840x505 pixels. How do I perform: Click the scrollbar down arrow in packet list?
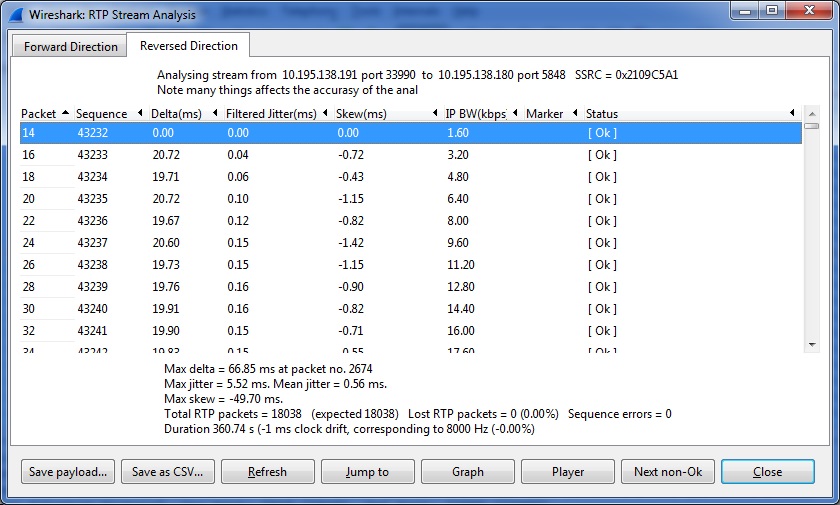811,345
